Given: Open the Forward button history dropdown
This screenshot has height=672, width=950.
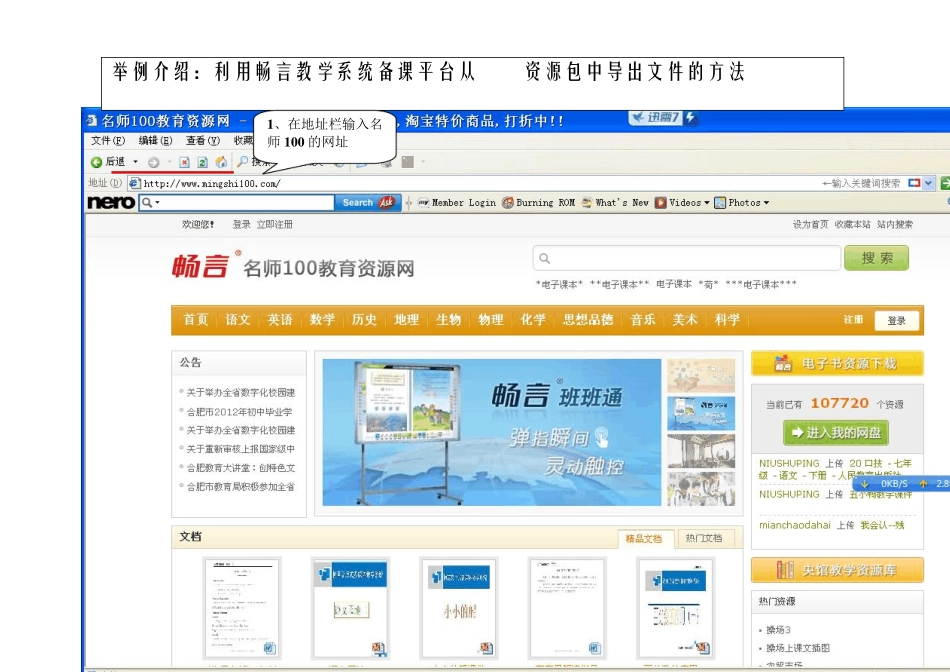Looking at the screenshot, I should pyautogui.click(x=169, y=162).
